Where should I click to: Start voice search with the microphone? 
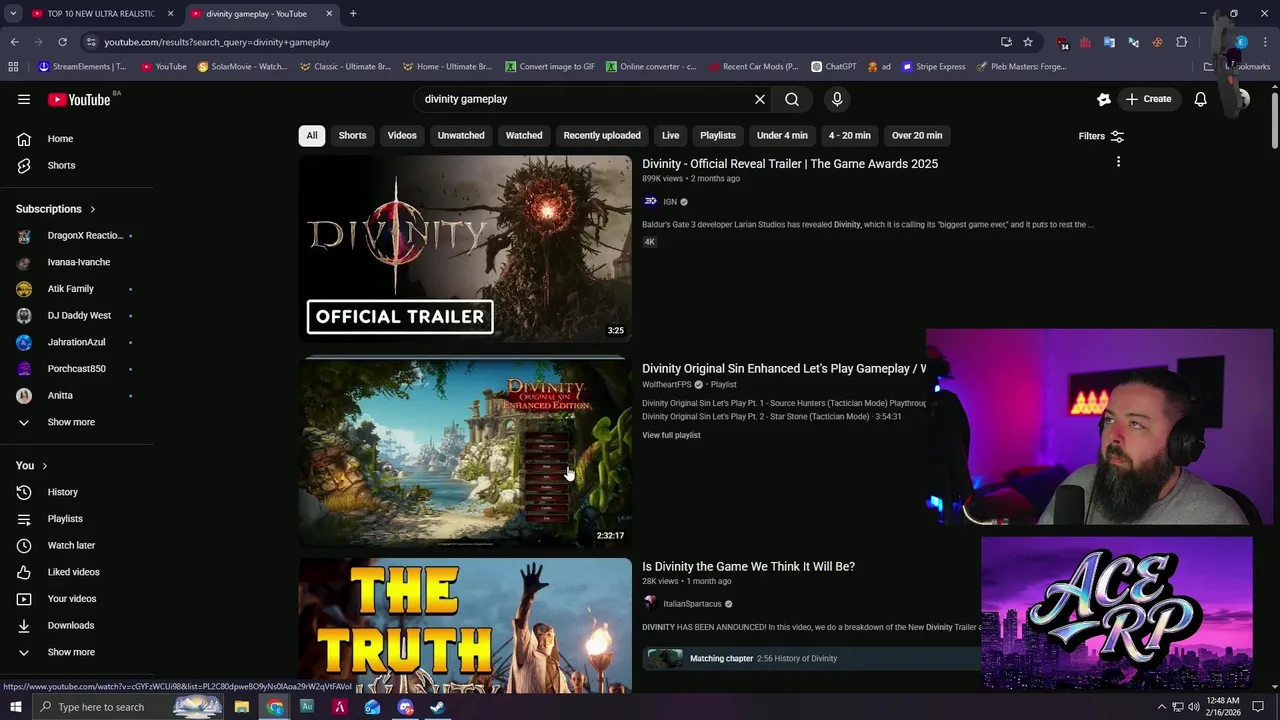[837, 99]
